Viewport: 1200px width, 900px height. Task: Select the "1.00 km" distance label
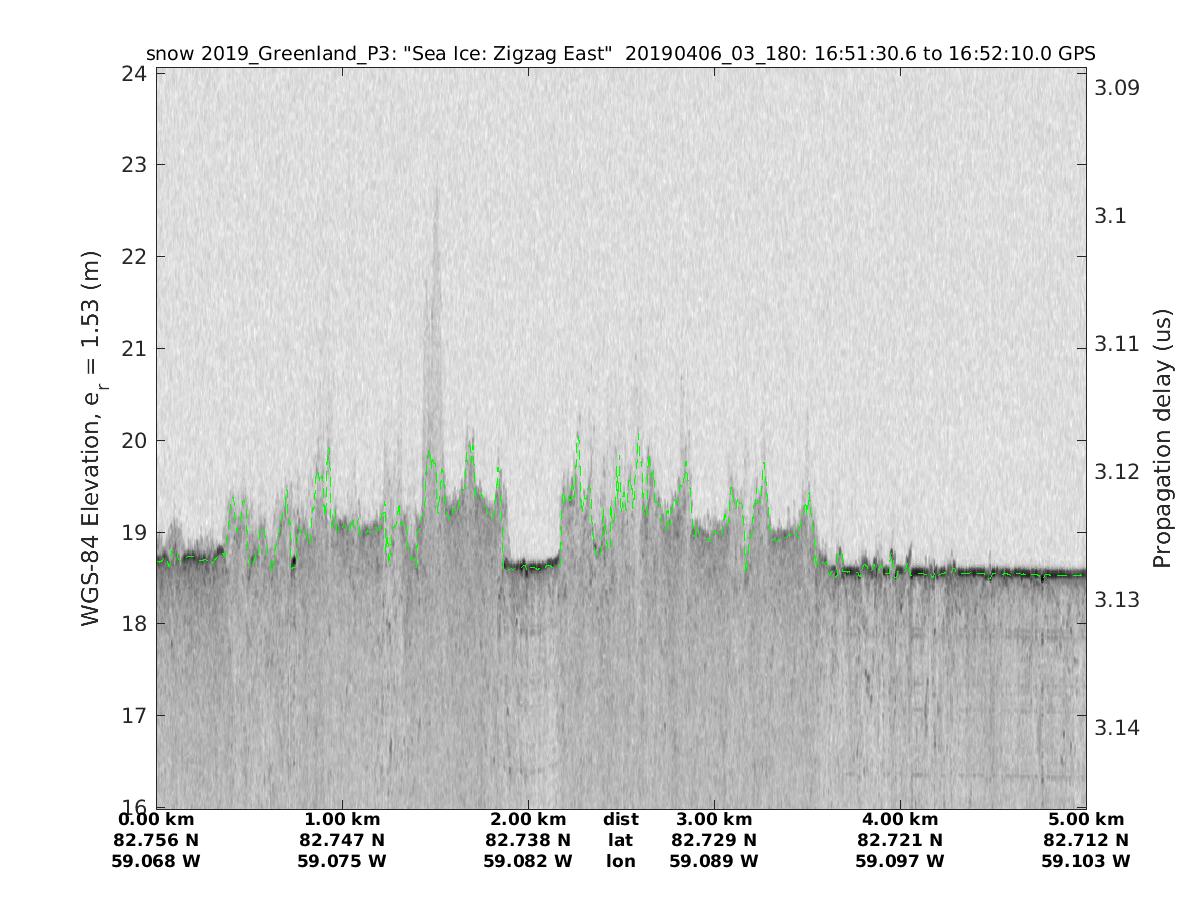click(x=342, y=819)
